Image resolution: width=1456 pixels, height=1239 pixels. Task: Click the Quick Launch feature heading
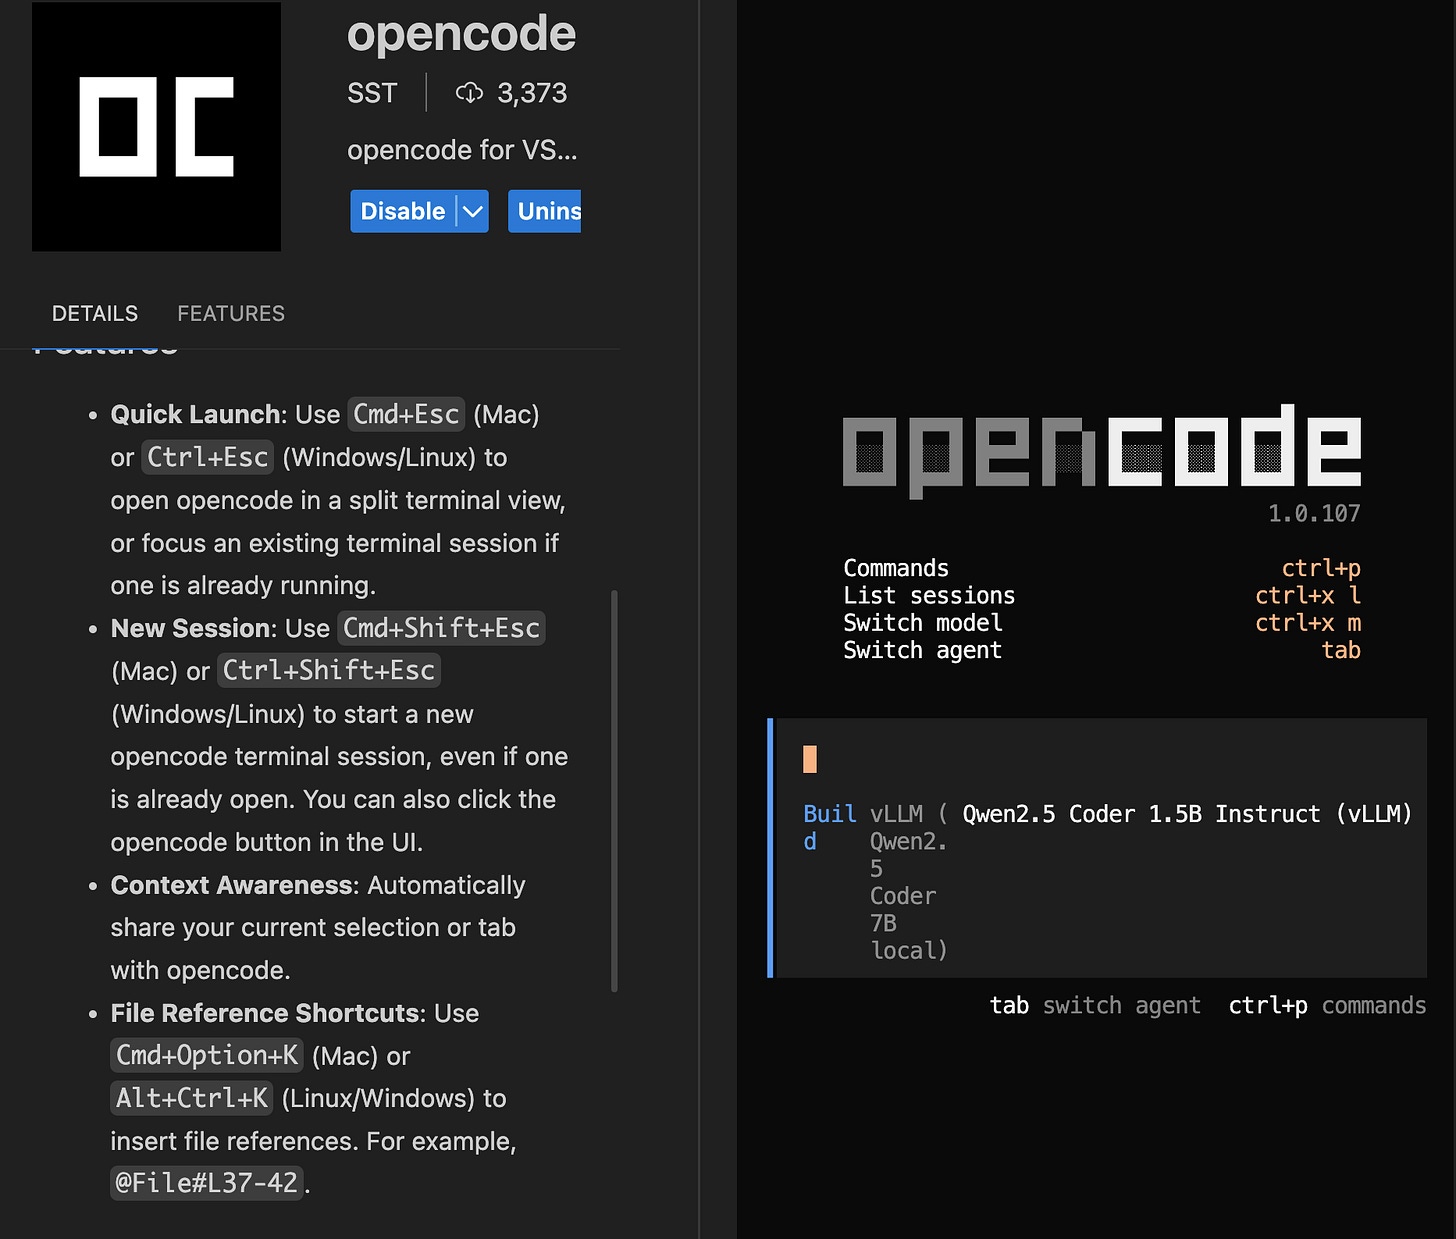196,414
